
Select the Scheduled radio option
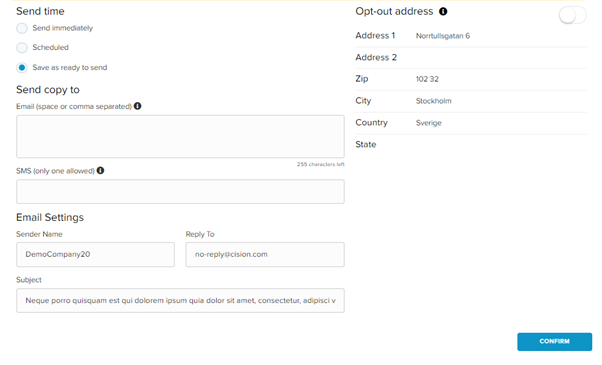[22, 48]
